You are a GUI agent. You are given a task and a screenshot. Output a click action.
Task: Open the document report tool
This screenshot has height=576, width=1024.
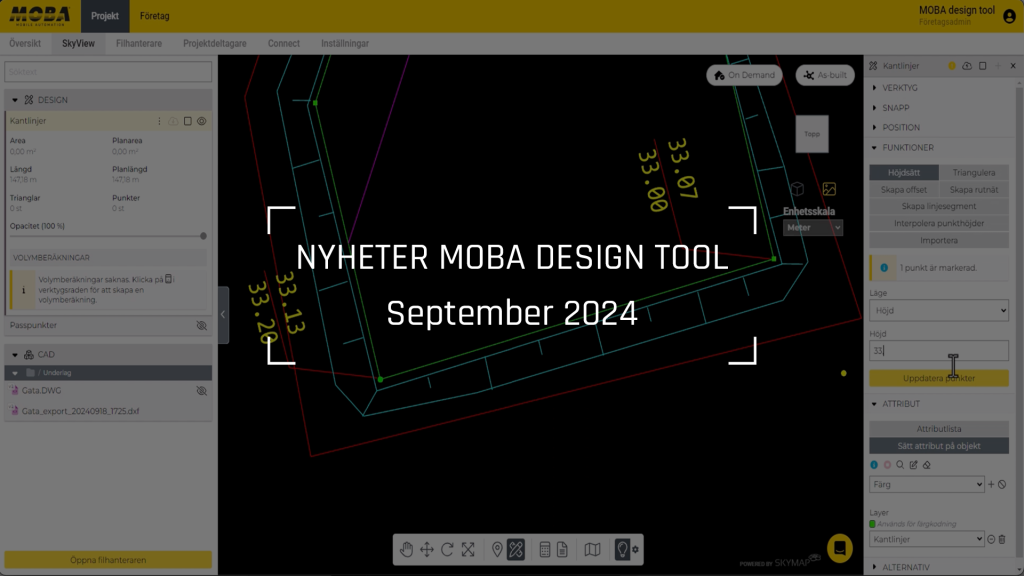click(x=562, y=550)
